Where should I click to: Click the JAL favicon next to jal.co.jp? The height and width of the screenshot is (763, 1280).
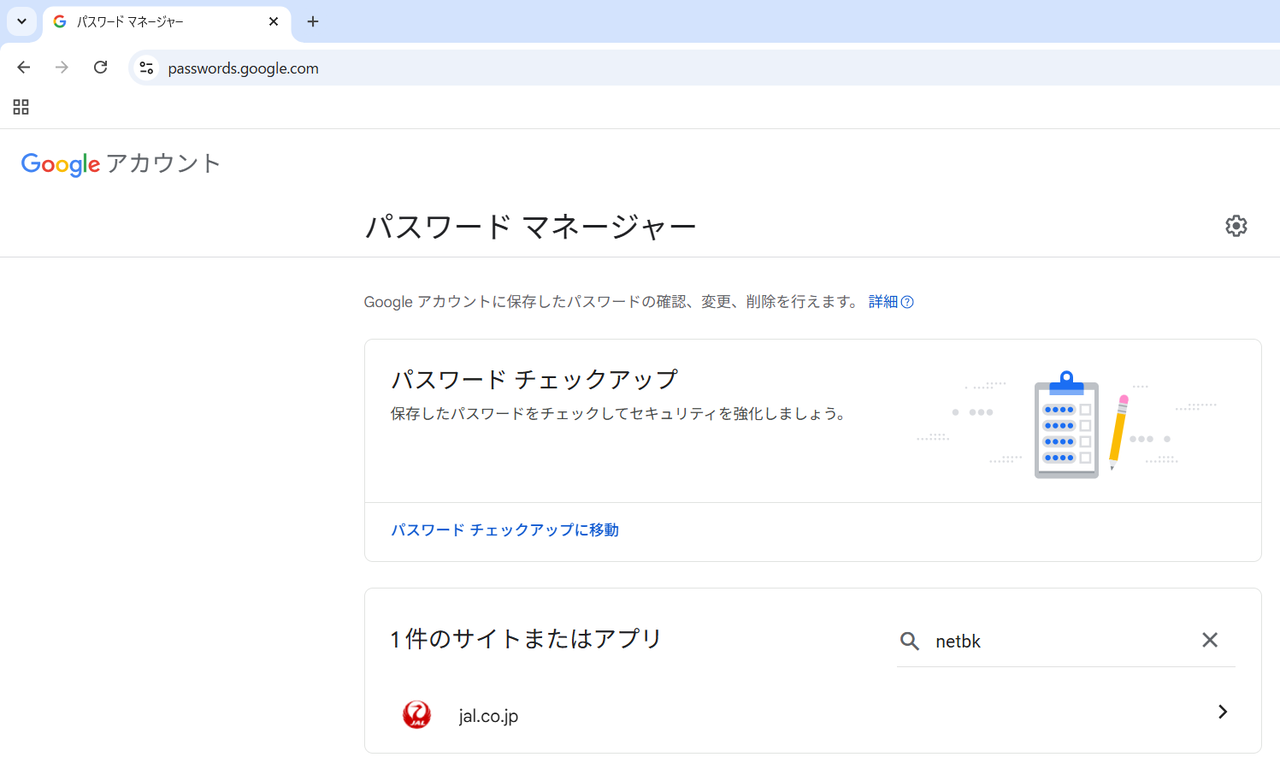[416, 714]
